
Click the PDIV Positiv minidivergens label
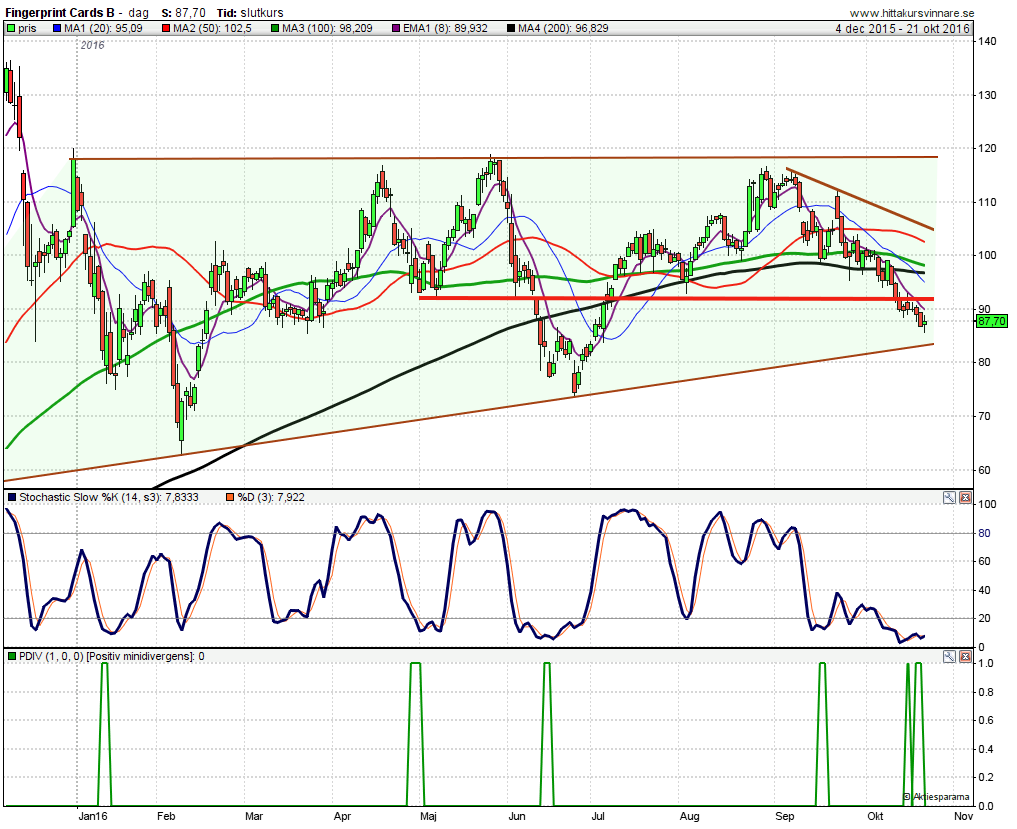tap(112, 656)
